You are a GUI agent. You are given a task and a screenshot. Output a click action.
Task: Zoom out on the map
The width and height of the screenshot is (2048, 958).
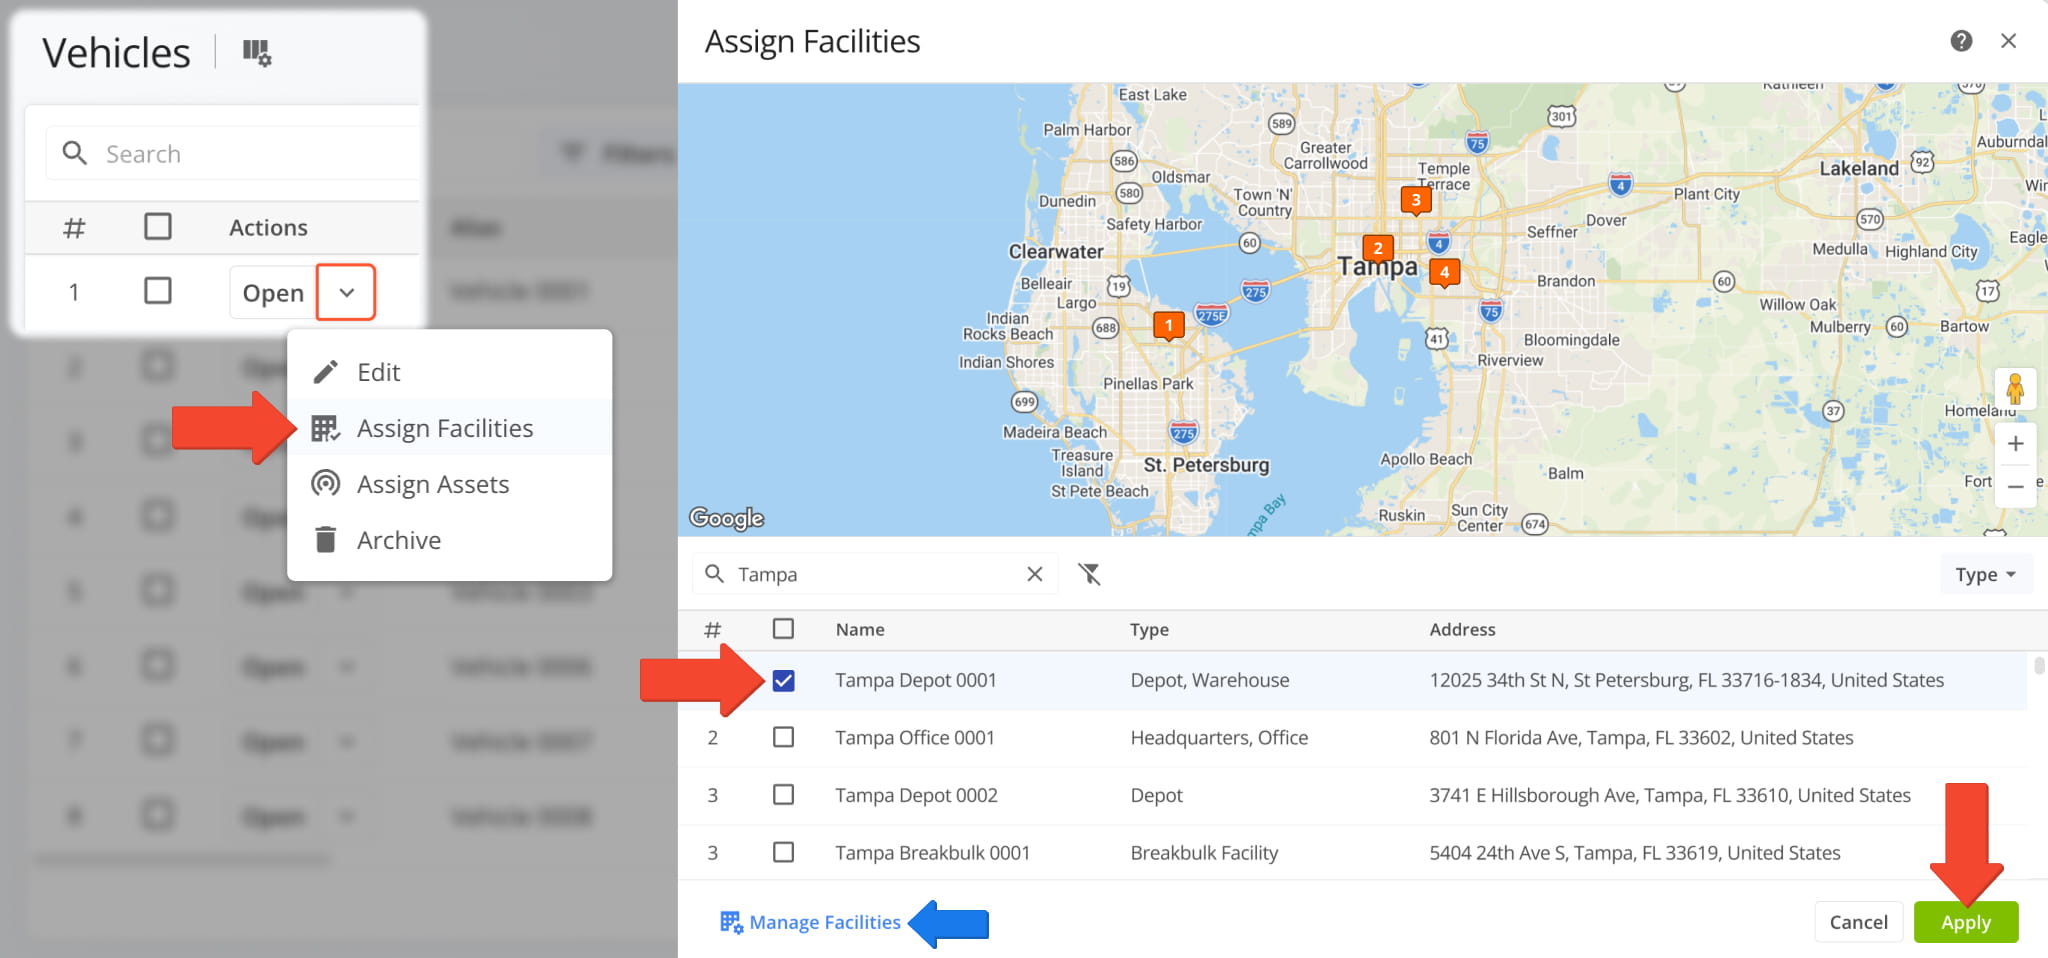pyautogui.click(x=2015, y=487)
